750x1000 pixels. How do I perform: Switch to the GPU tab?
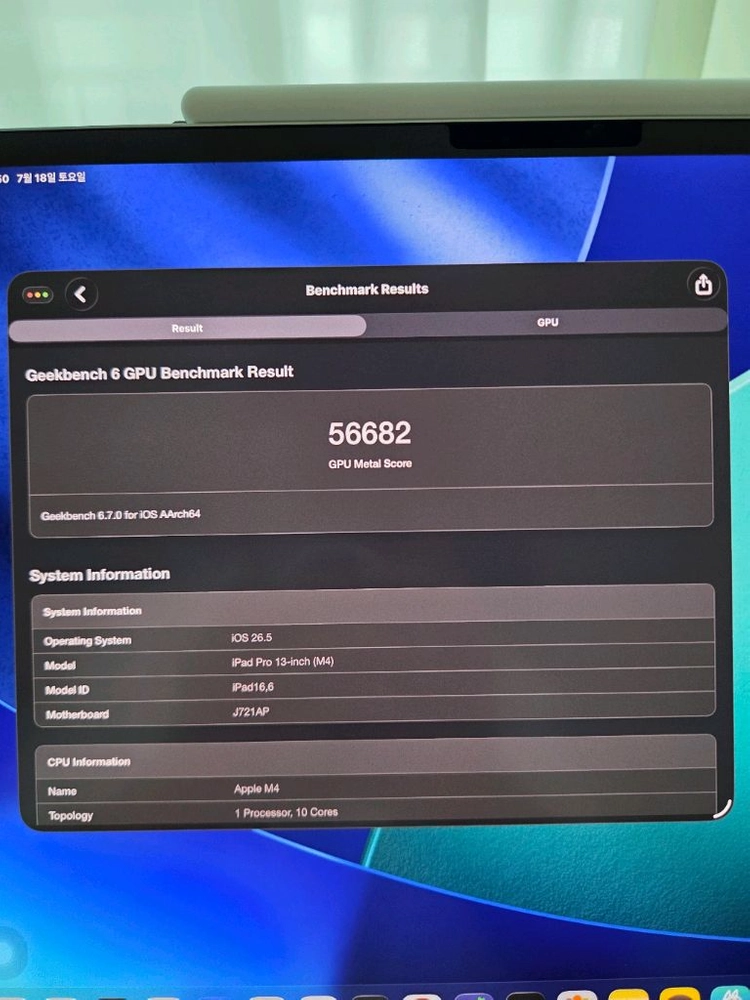[x=547, y=323]
